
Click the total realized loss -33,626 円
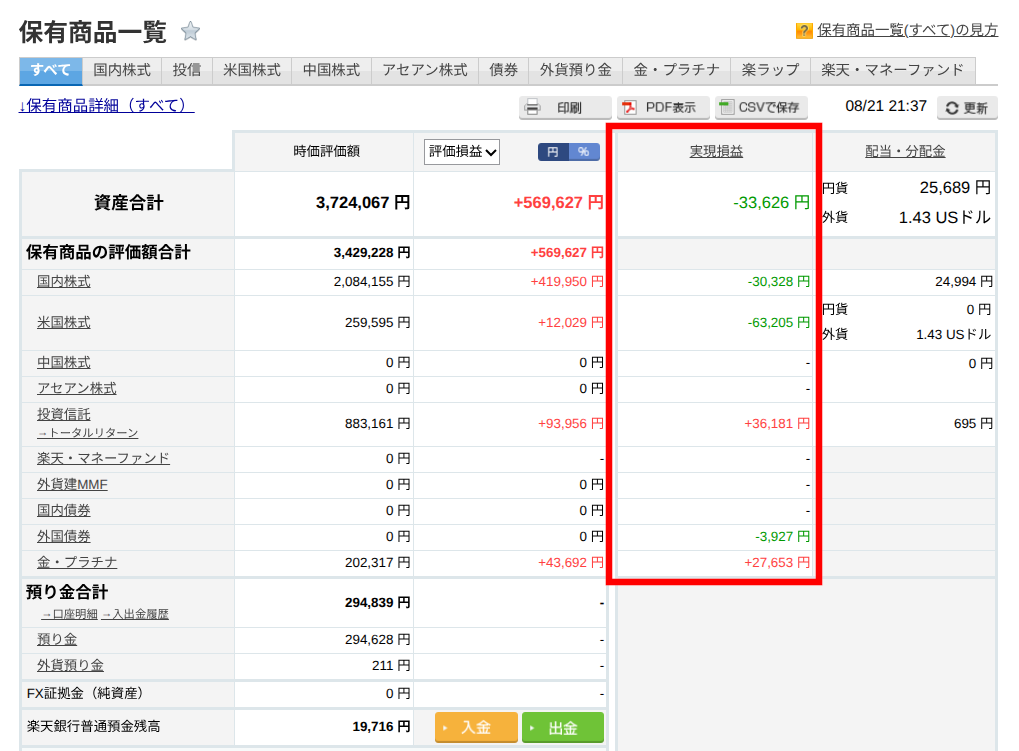[x=771, y=203]
